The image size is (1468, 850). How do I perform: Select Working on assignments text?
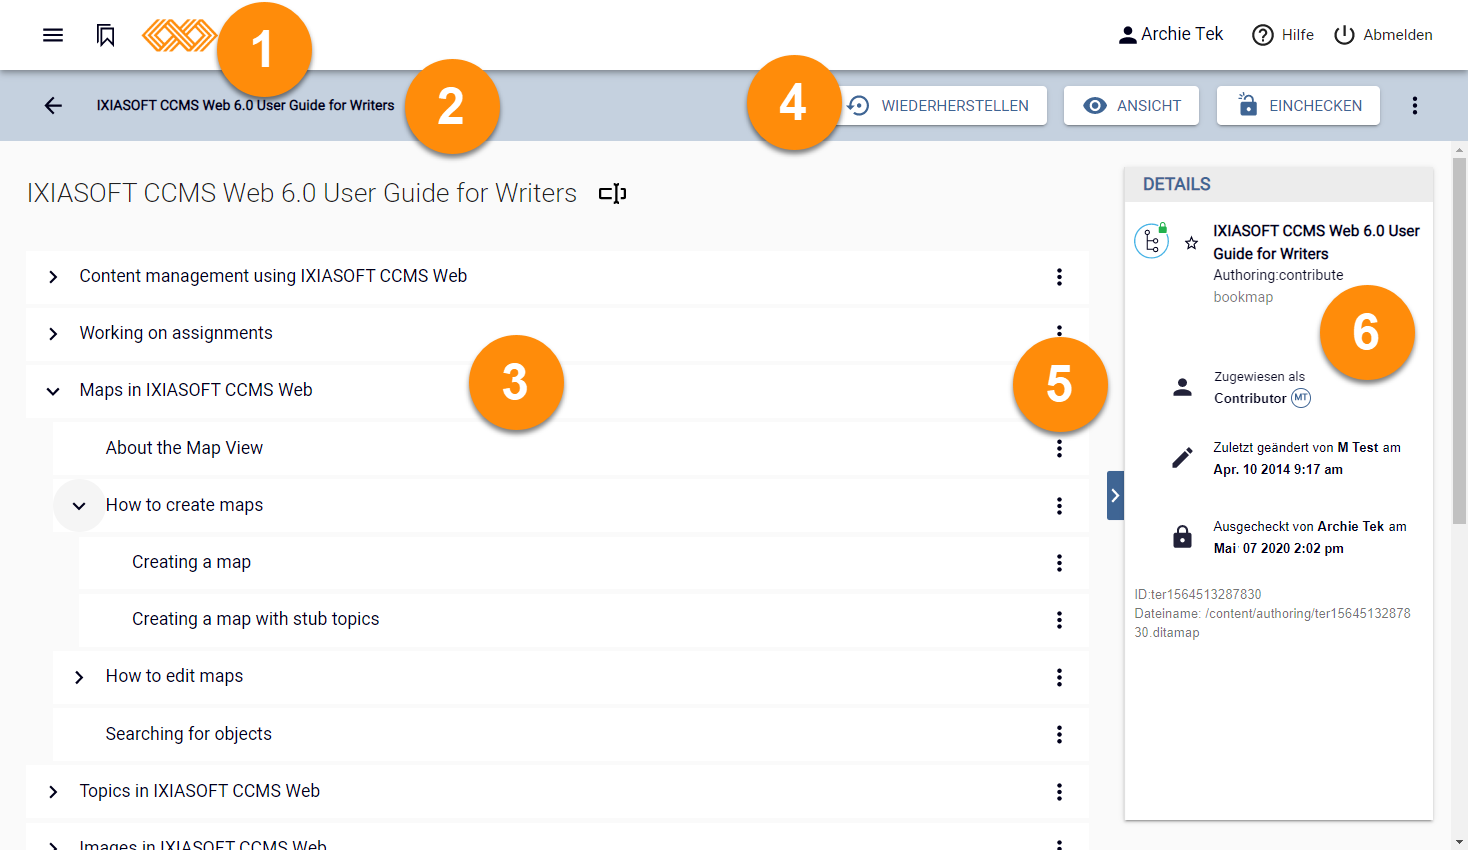click(x=176, y=333)
